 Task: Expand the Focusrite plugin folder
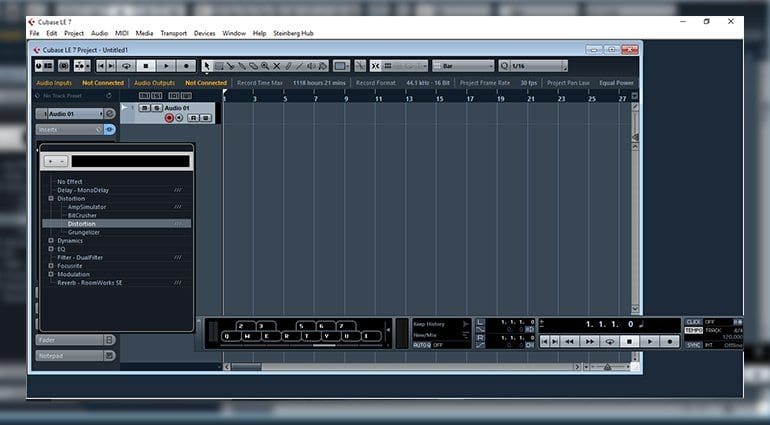[51, 266]
